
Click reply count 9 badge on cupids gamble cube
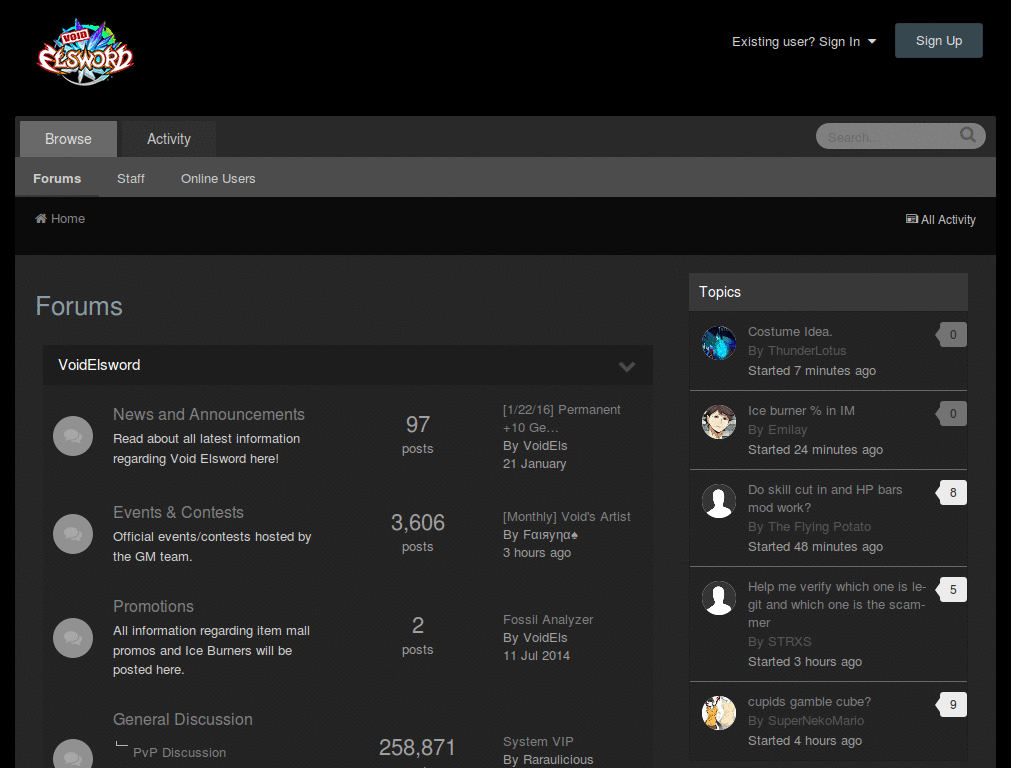952,705
